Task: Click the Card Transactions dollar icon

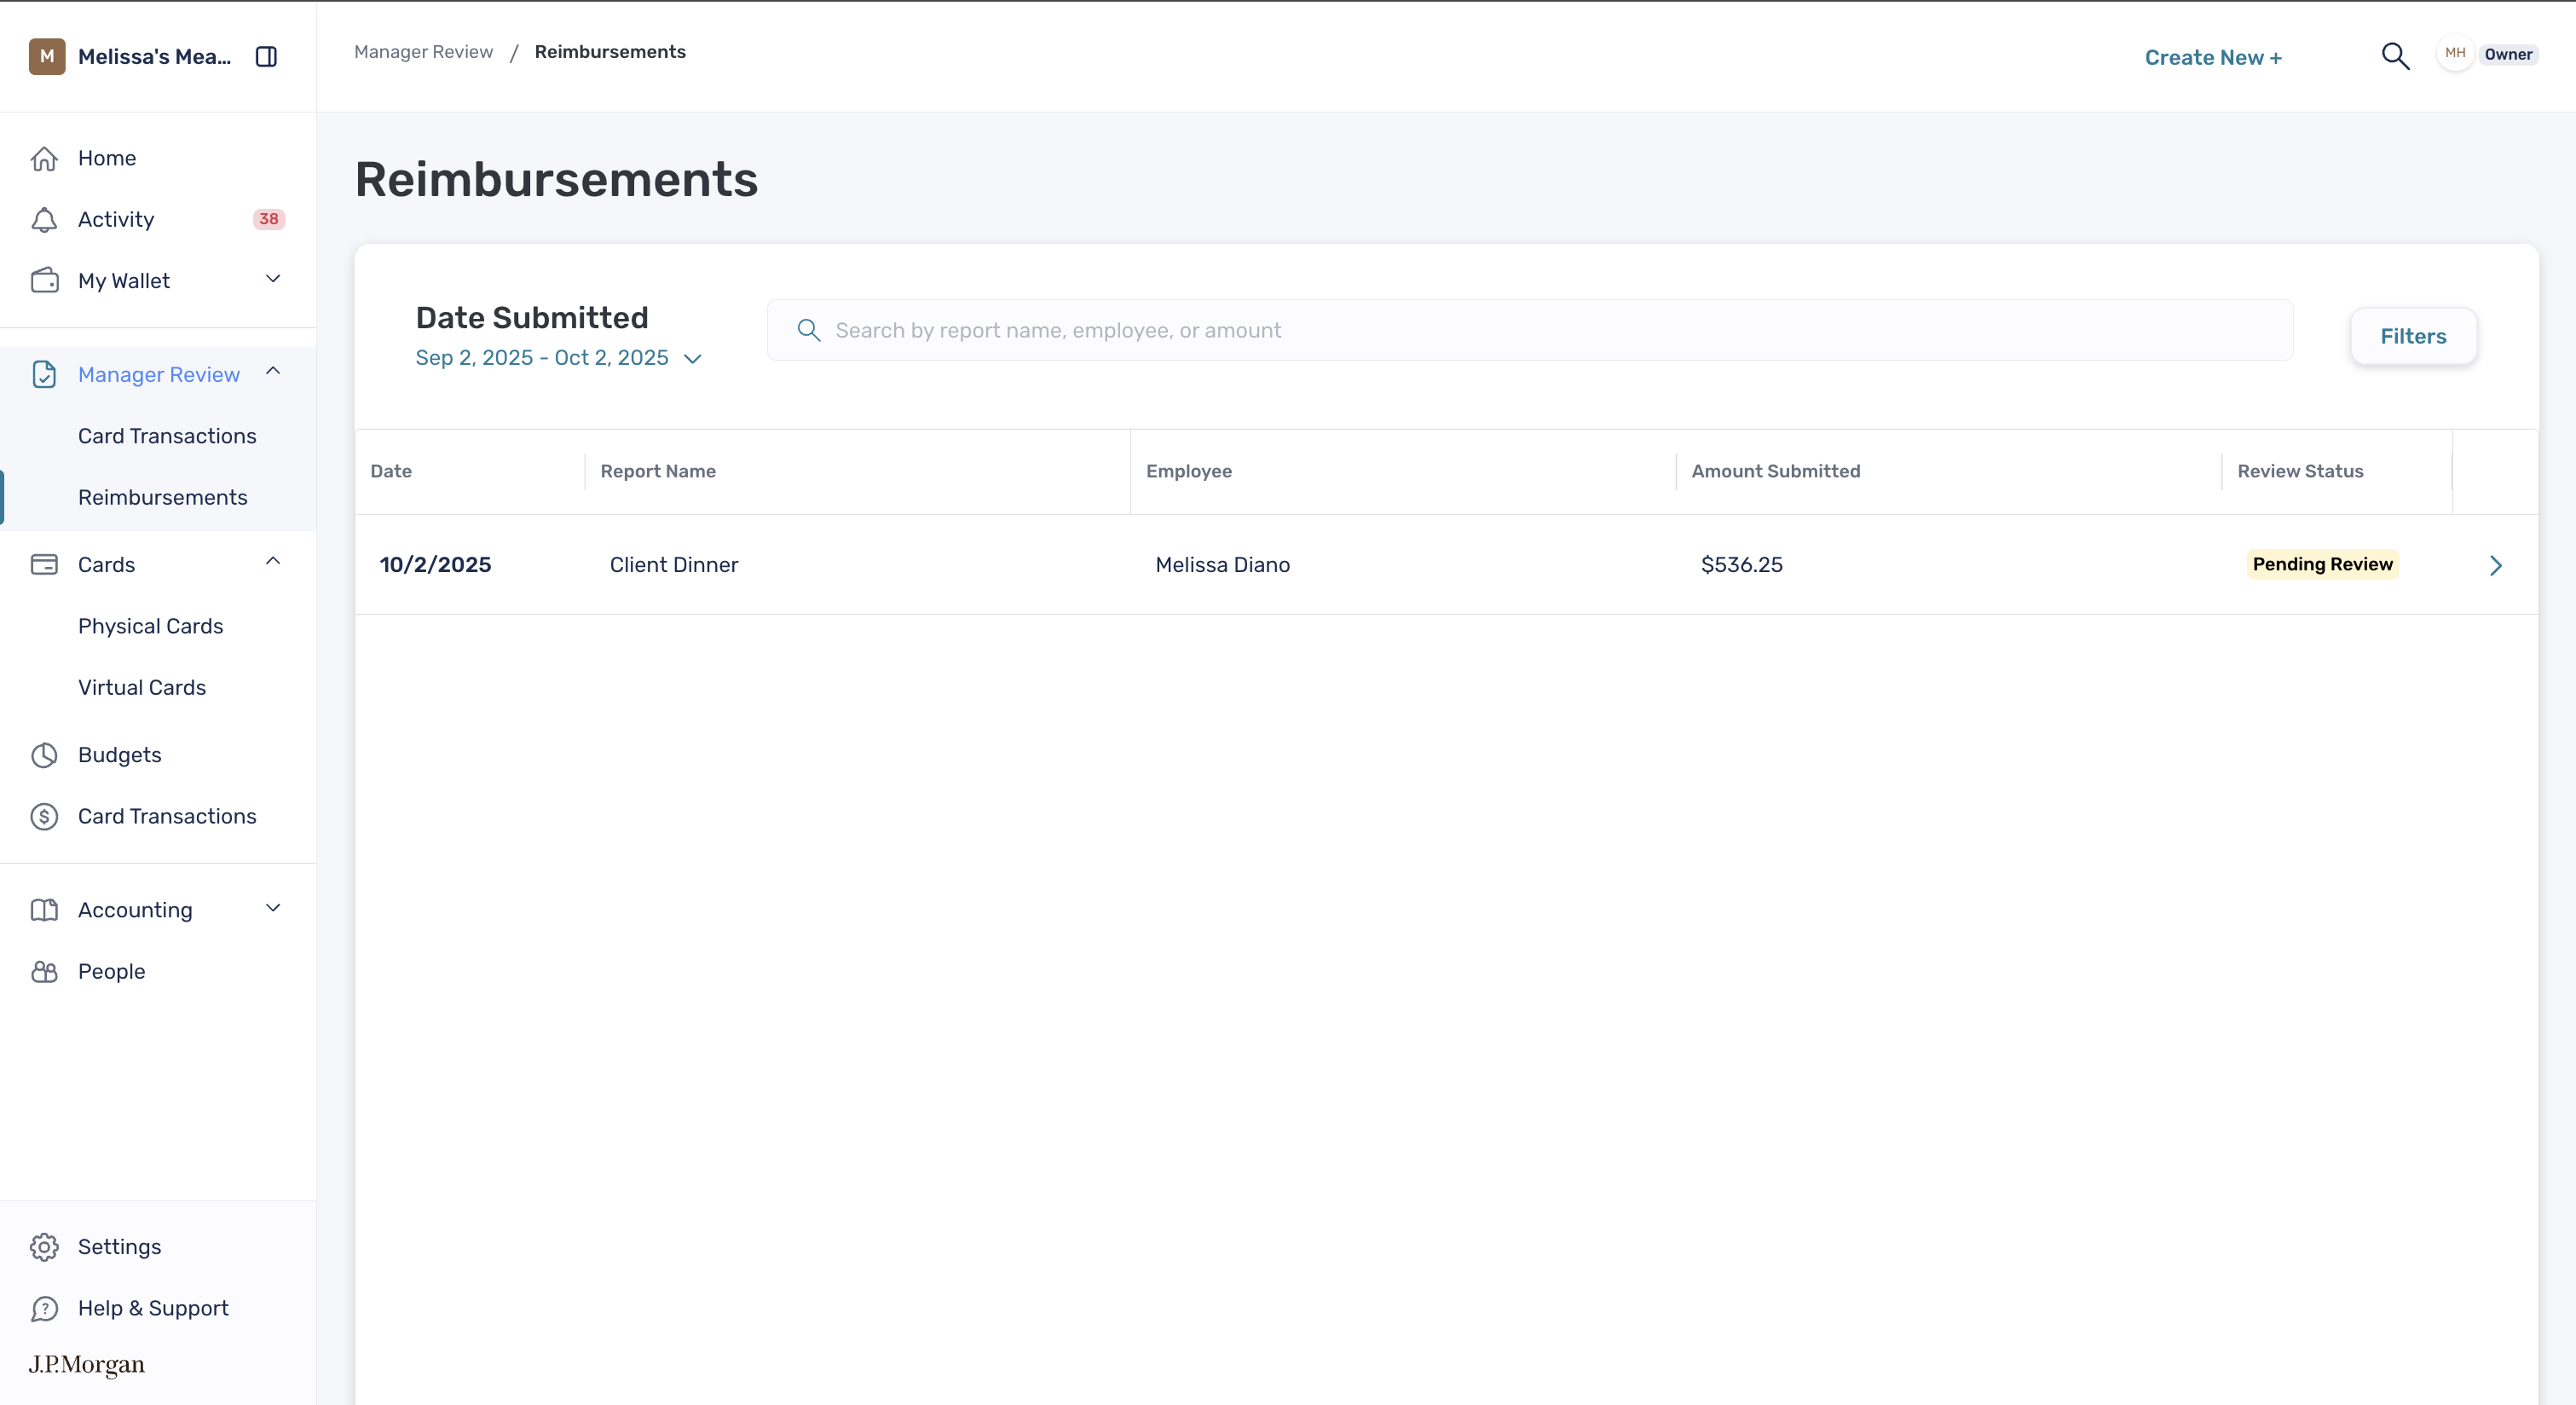Action: [44, 816]
